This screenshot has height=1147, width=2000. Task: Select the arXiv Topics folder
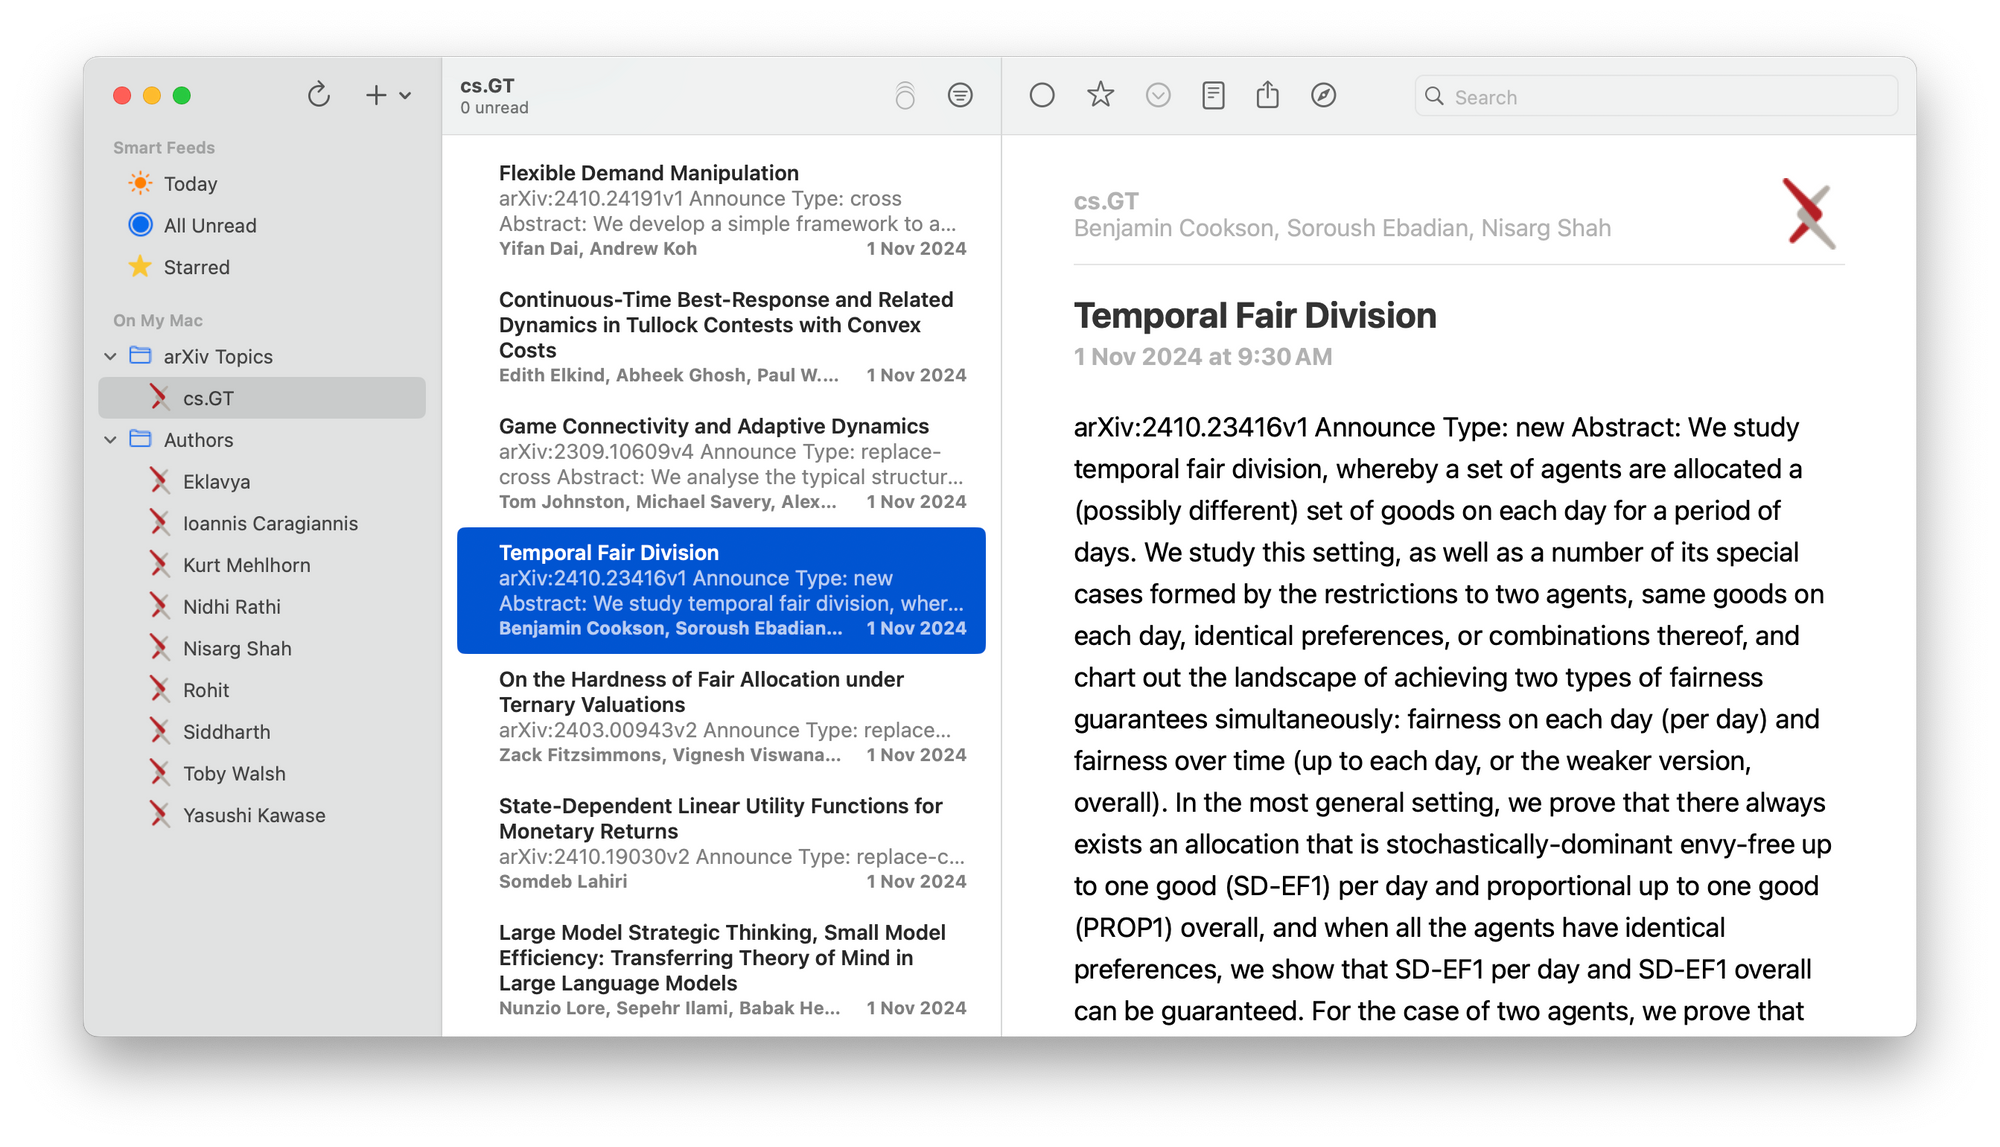(262, 356)
